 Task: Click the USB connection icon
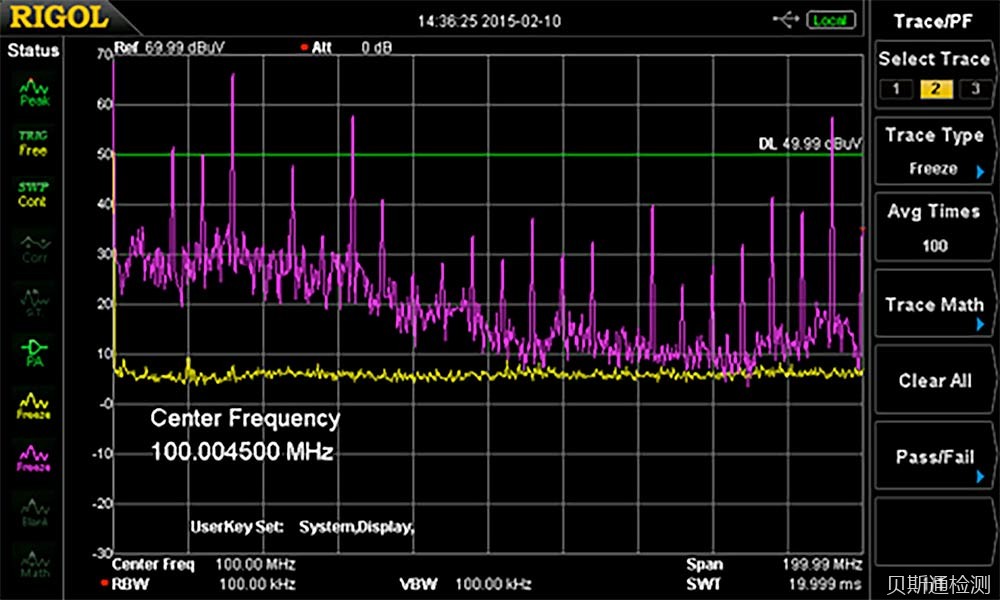click(786, 20)
